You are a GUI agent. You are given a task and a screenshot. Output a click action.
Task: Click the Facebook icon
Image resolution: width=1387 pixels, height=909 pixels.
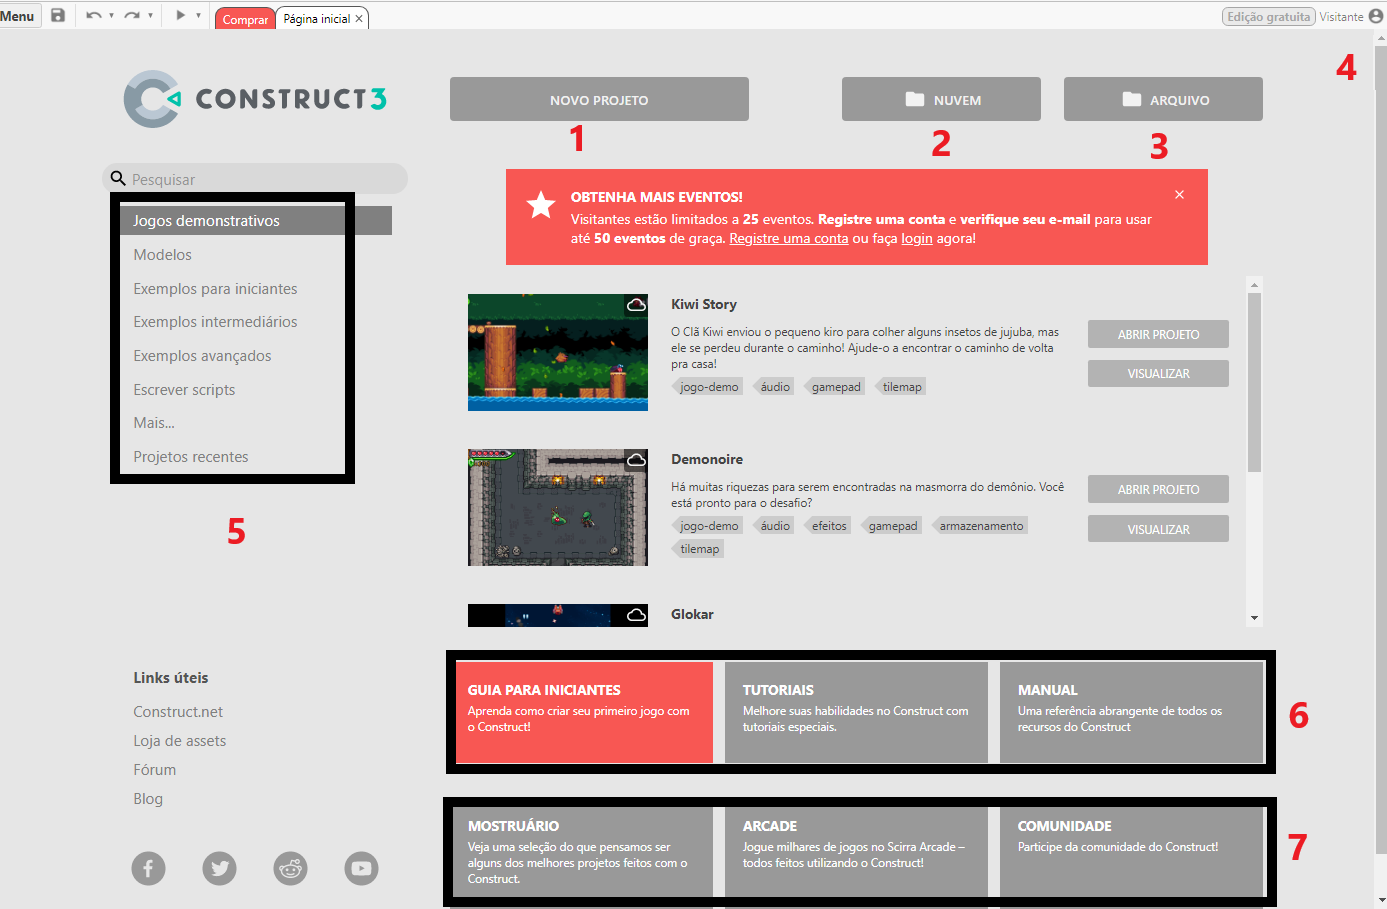tap(148, 868)
